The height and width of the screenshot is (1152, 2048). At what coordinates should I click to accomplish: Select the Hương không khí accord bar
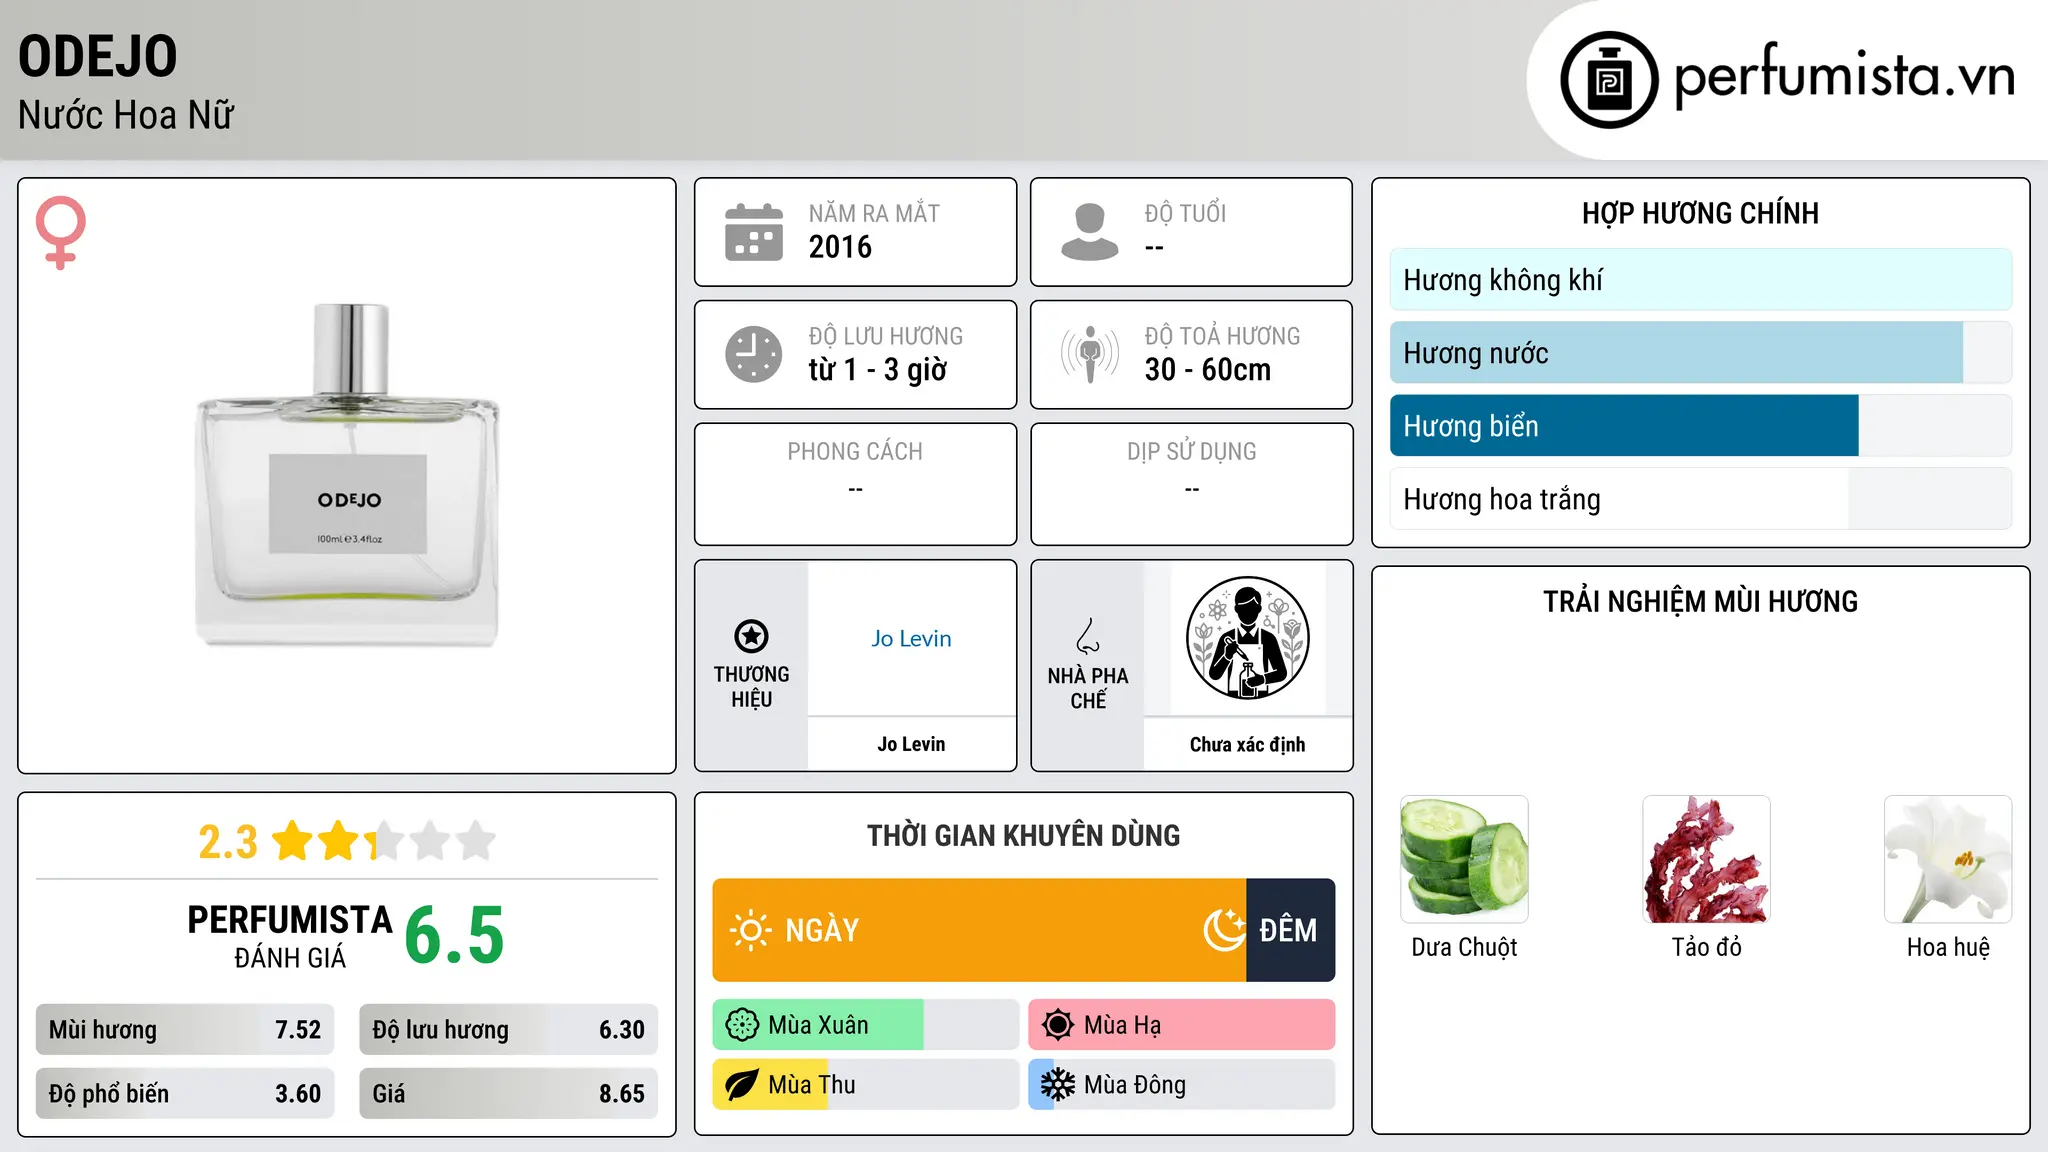pos(1701,280)
